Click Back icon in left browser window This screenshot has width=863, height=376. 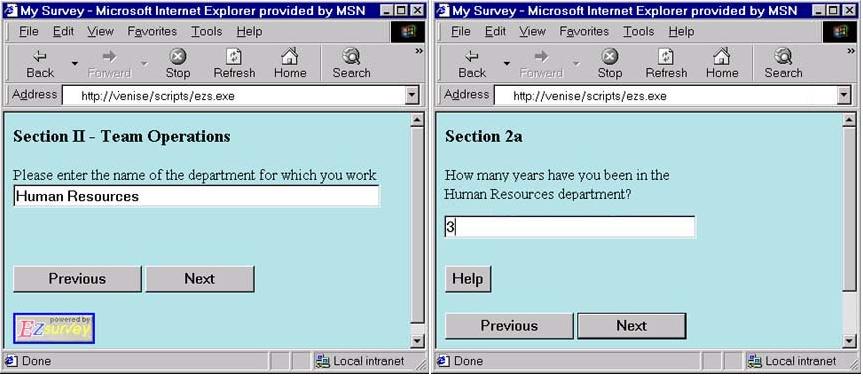point(40,56)
